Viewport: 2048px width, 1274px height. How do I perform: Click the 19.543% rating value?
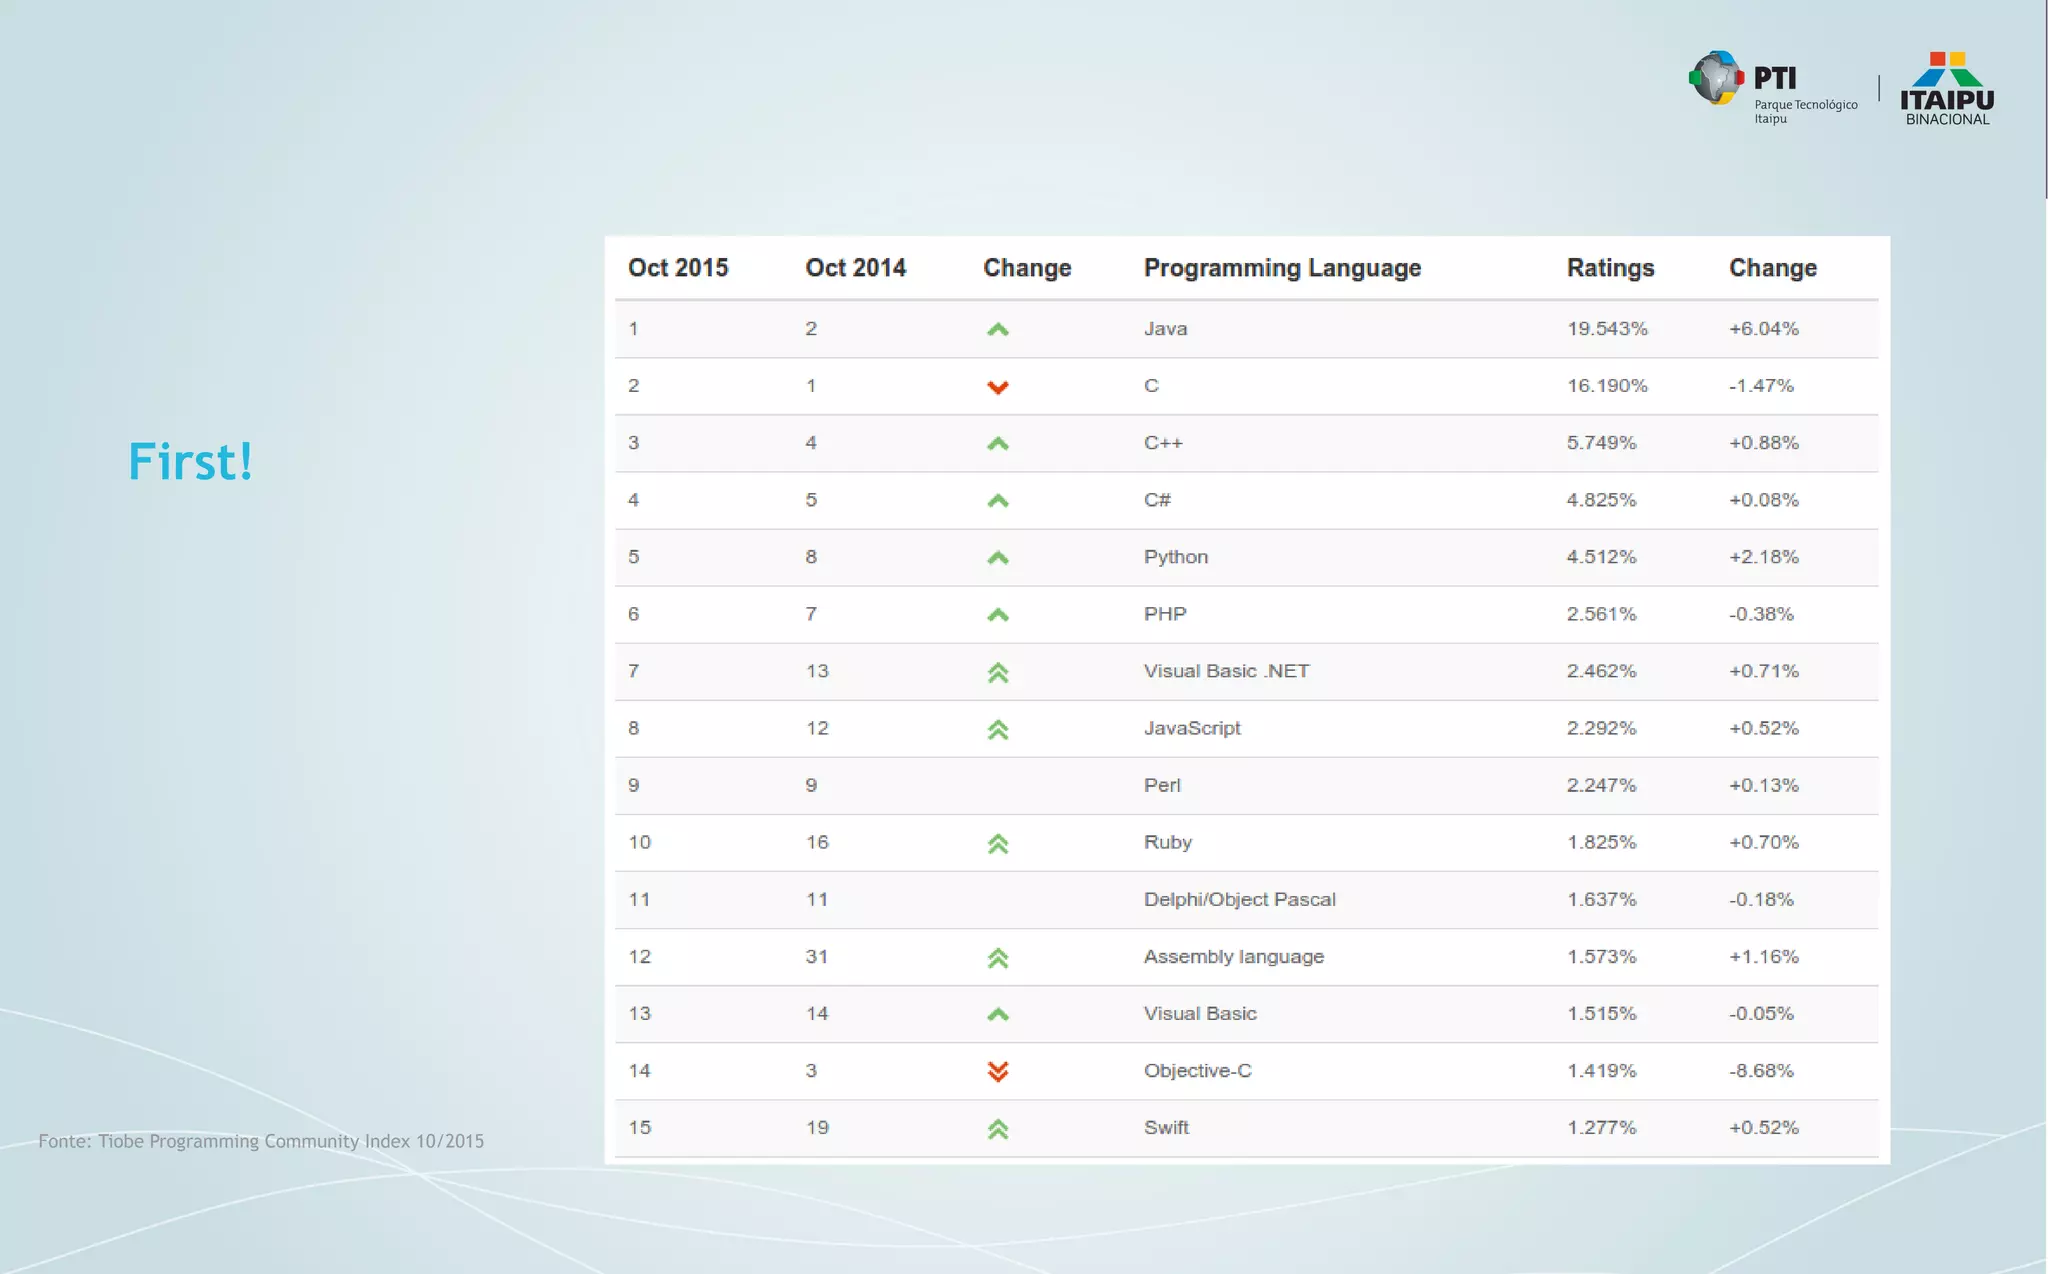click(1607, 329)
